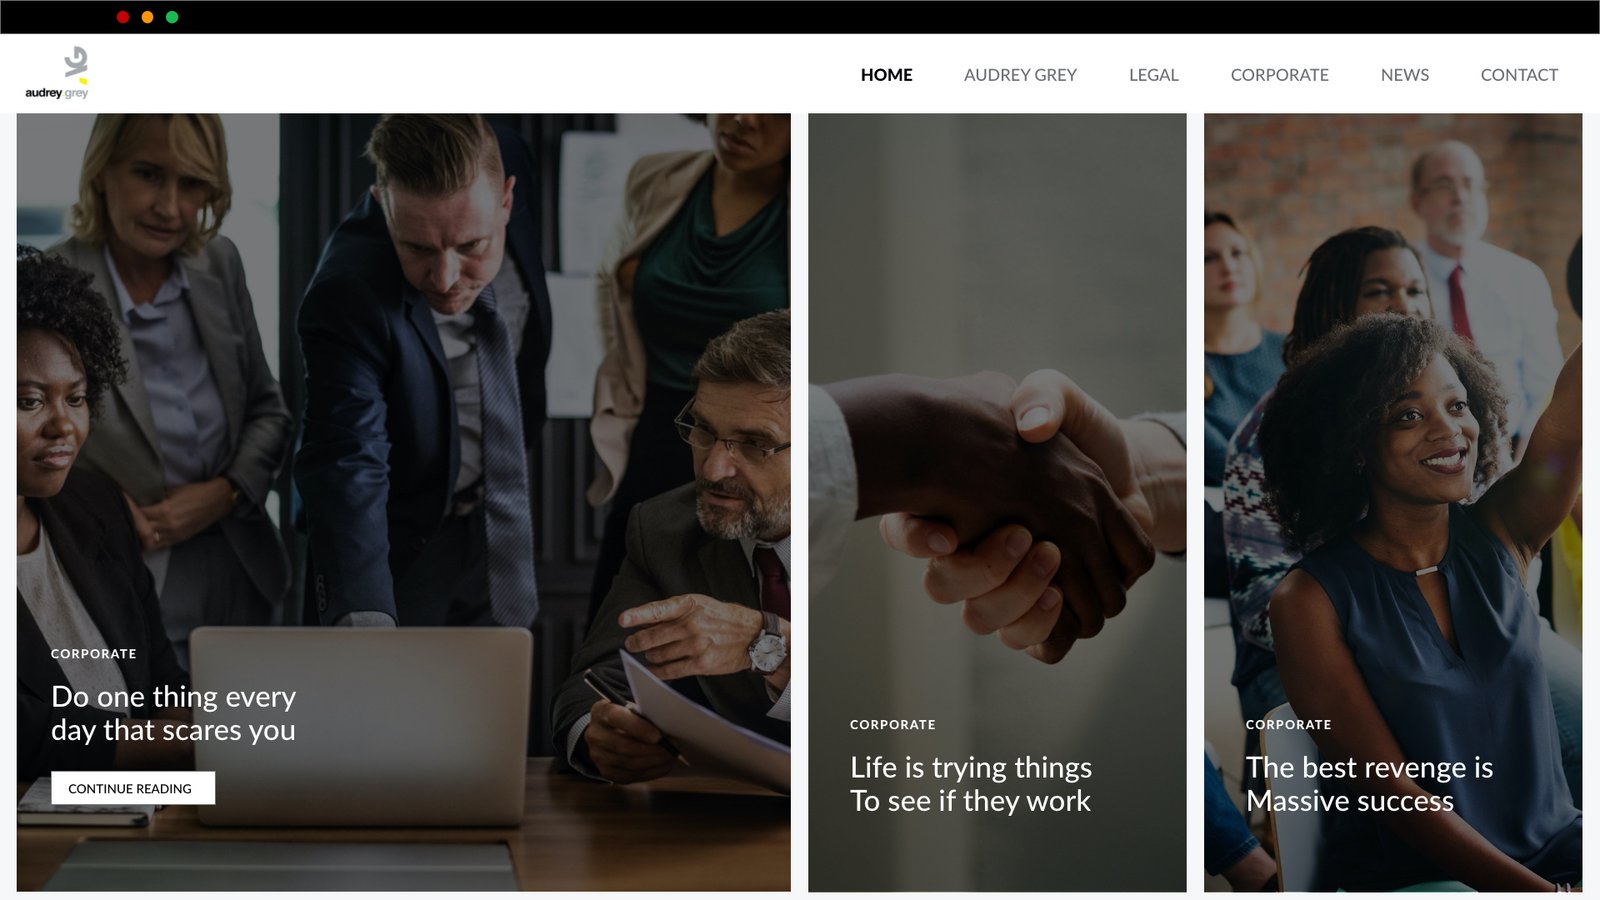
Task: Open "Do one thing every day" headline
Action: (174, 713)
